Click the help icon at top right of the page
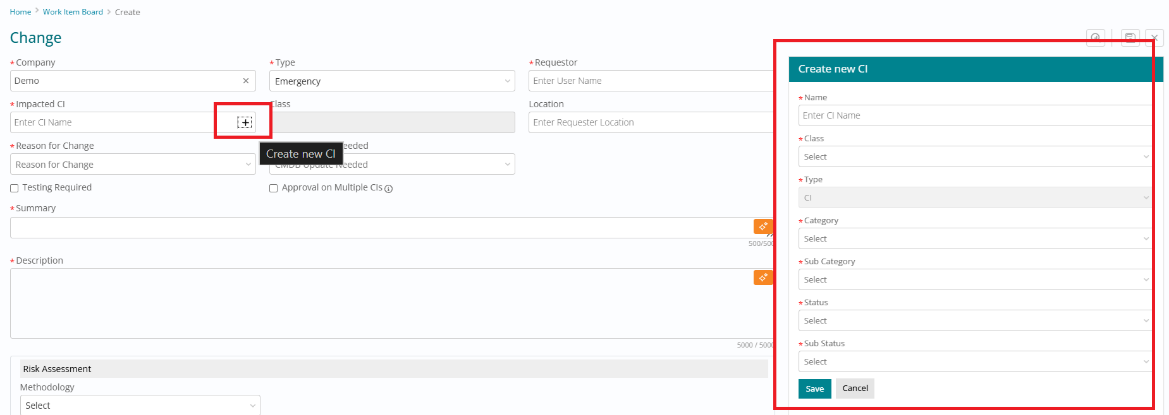The height and width of the screenshot is (415, 1169). (1096, 38)
